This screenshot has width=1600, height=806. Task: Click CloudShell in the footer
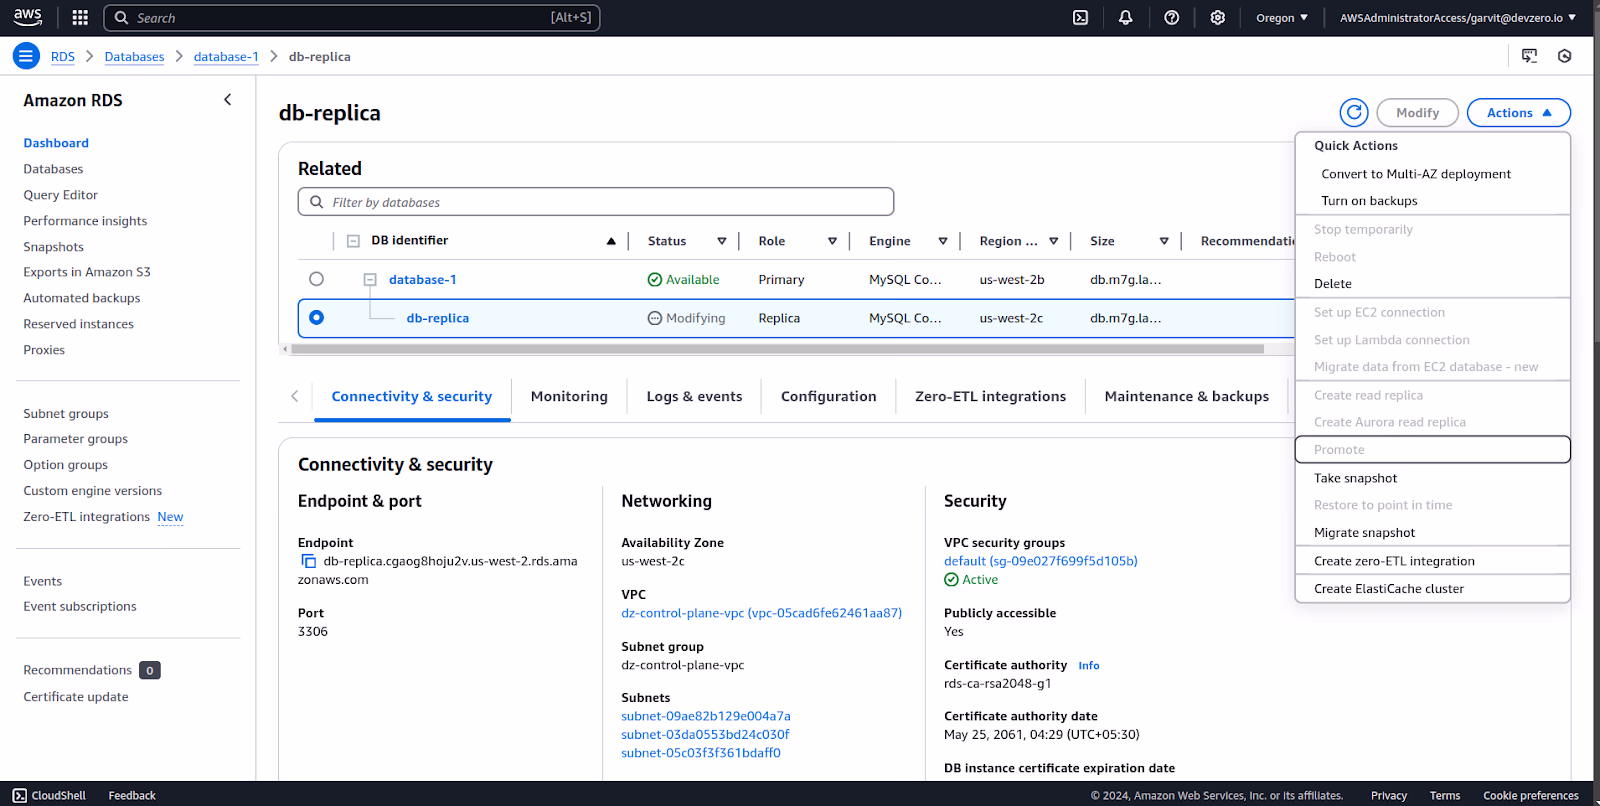[x=49, y=796]
